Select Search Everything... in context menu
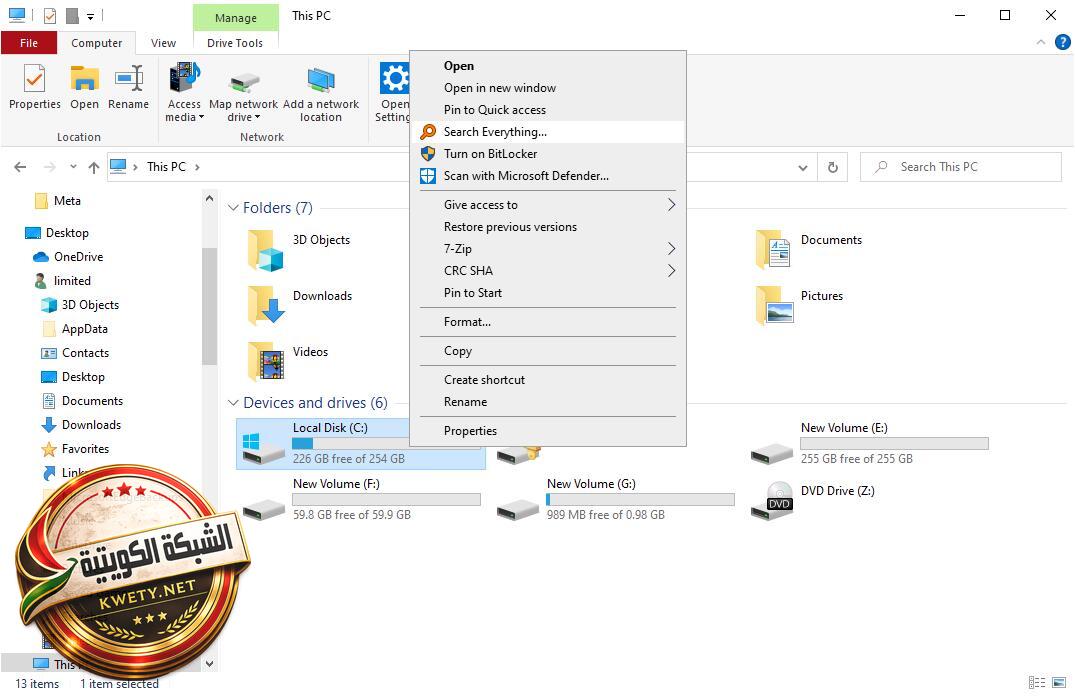1075x696 pixels. click(x=495, y=132)
